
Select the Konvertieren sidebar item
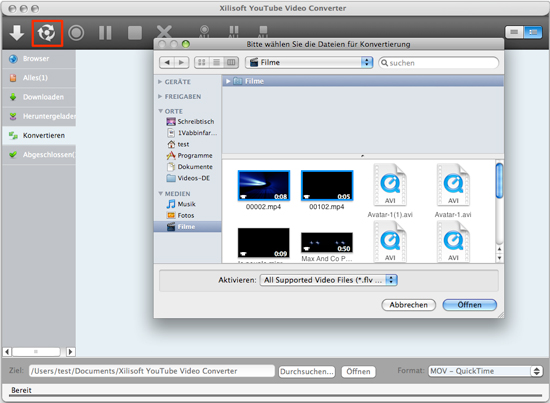coord(39,135)
